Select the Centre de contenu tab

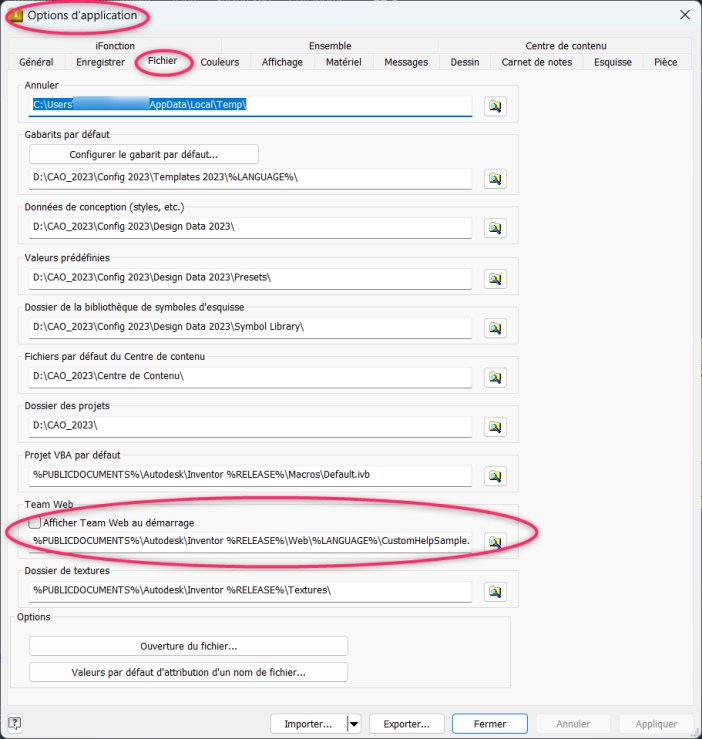pyautogui.click(x=565, y=45)
